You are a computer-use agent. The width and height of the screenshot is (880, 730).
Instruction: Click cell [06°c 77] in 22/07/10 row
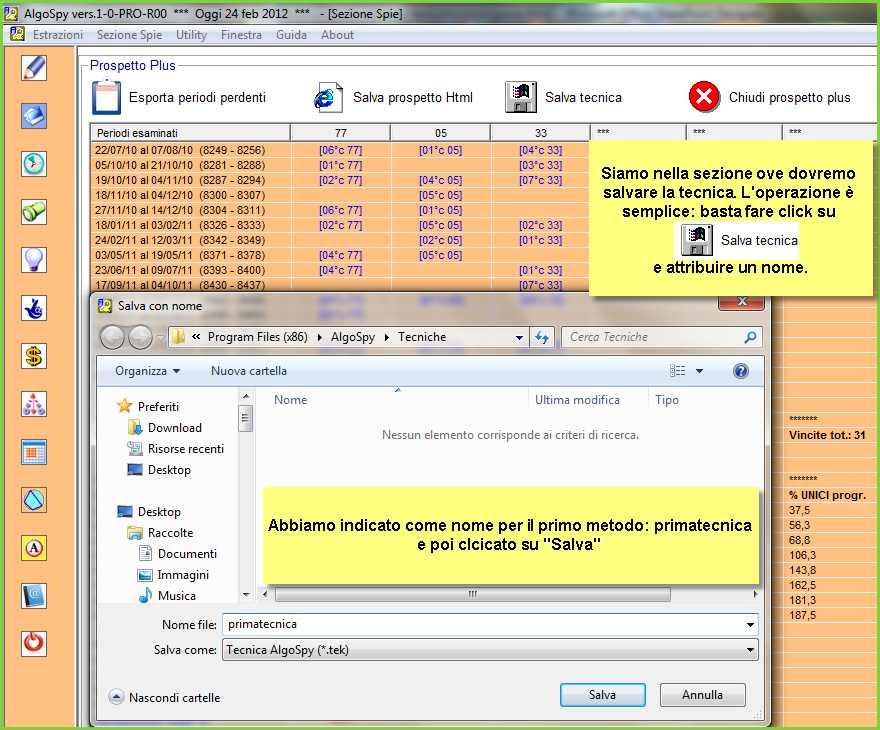coord(340,150)
